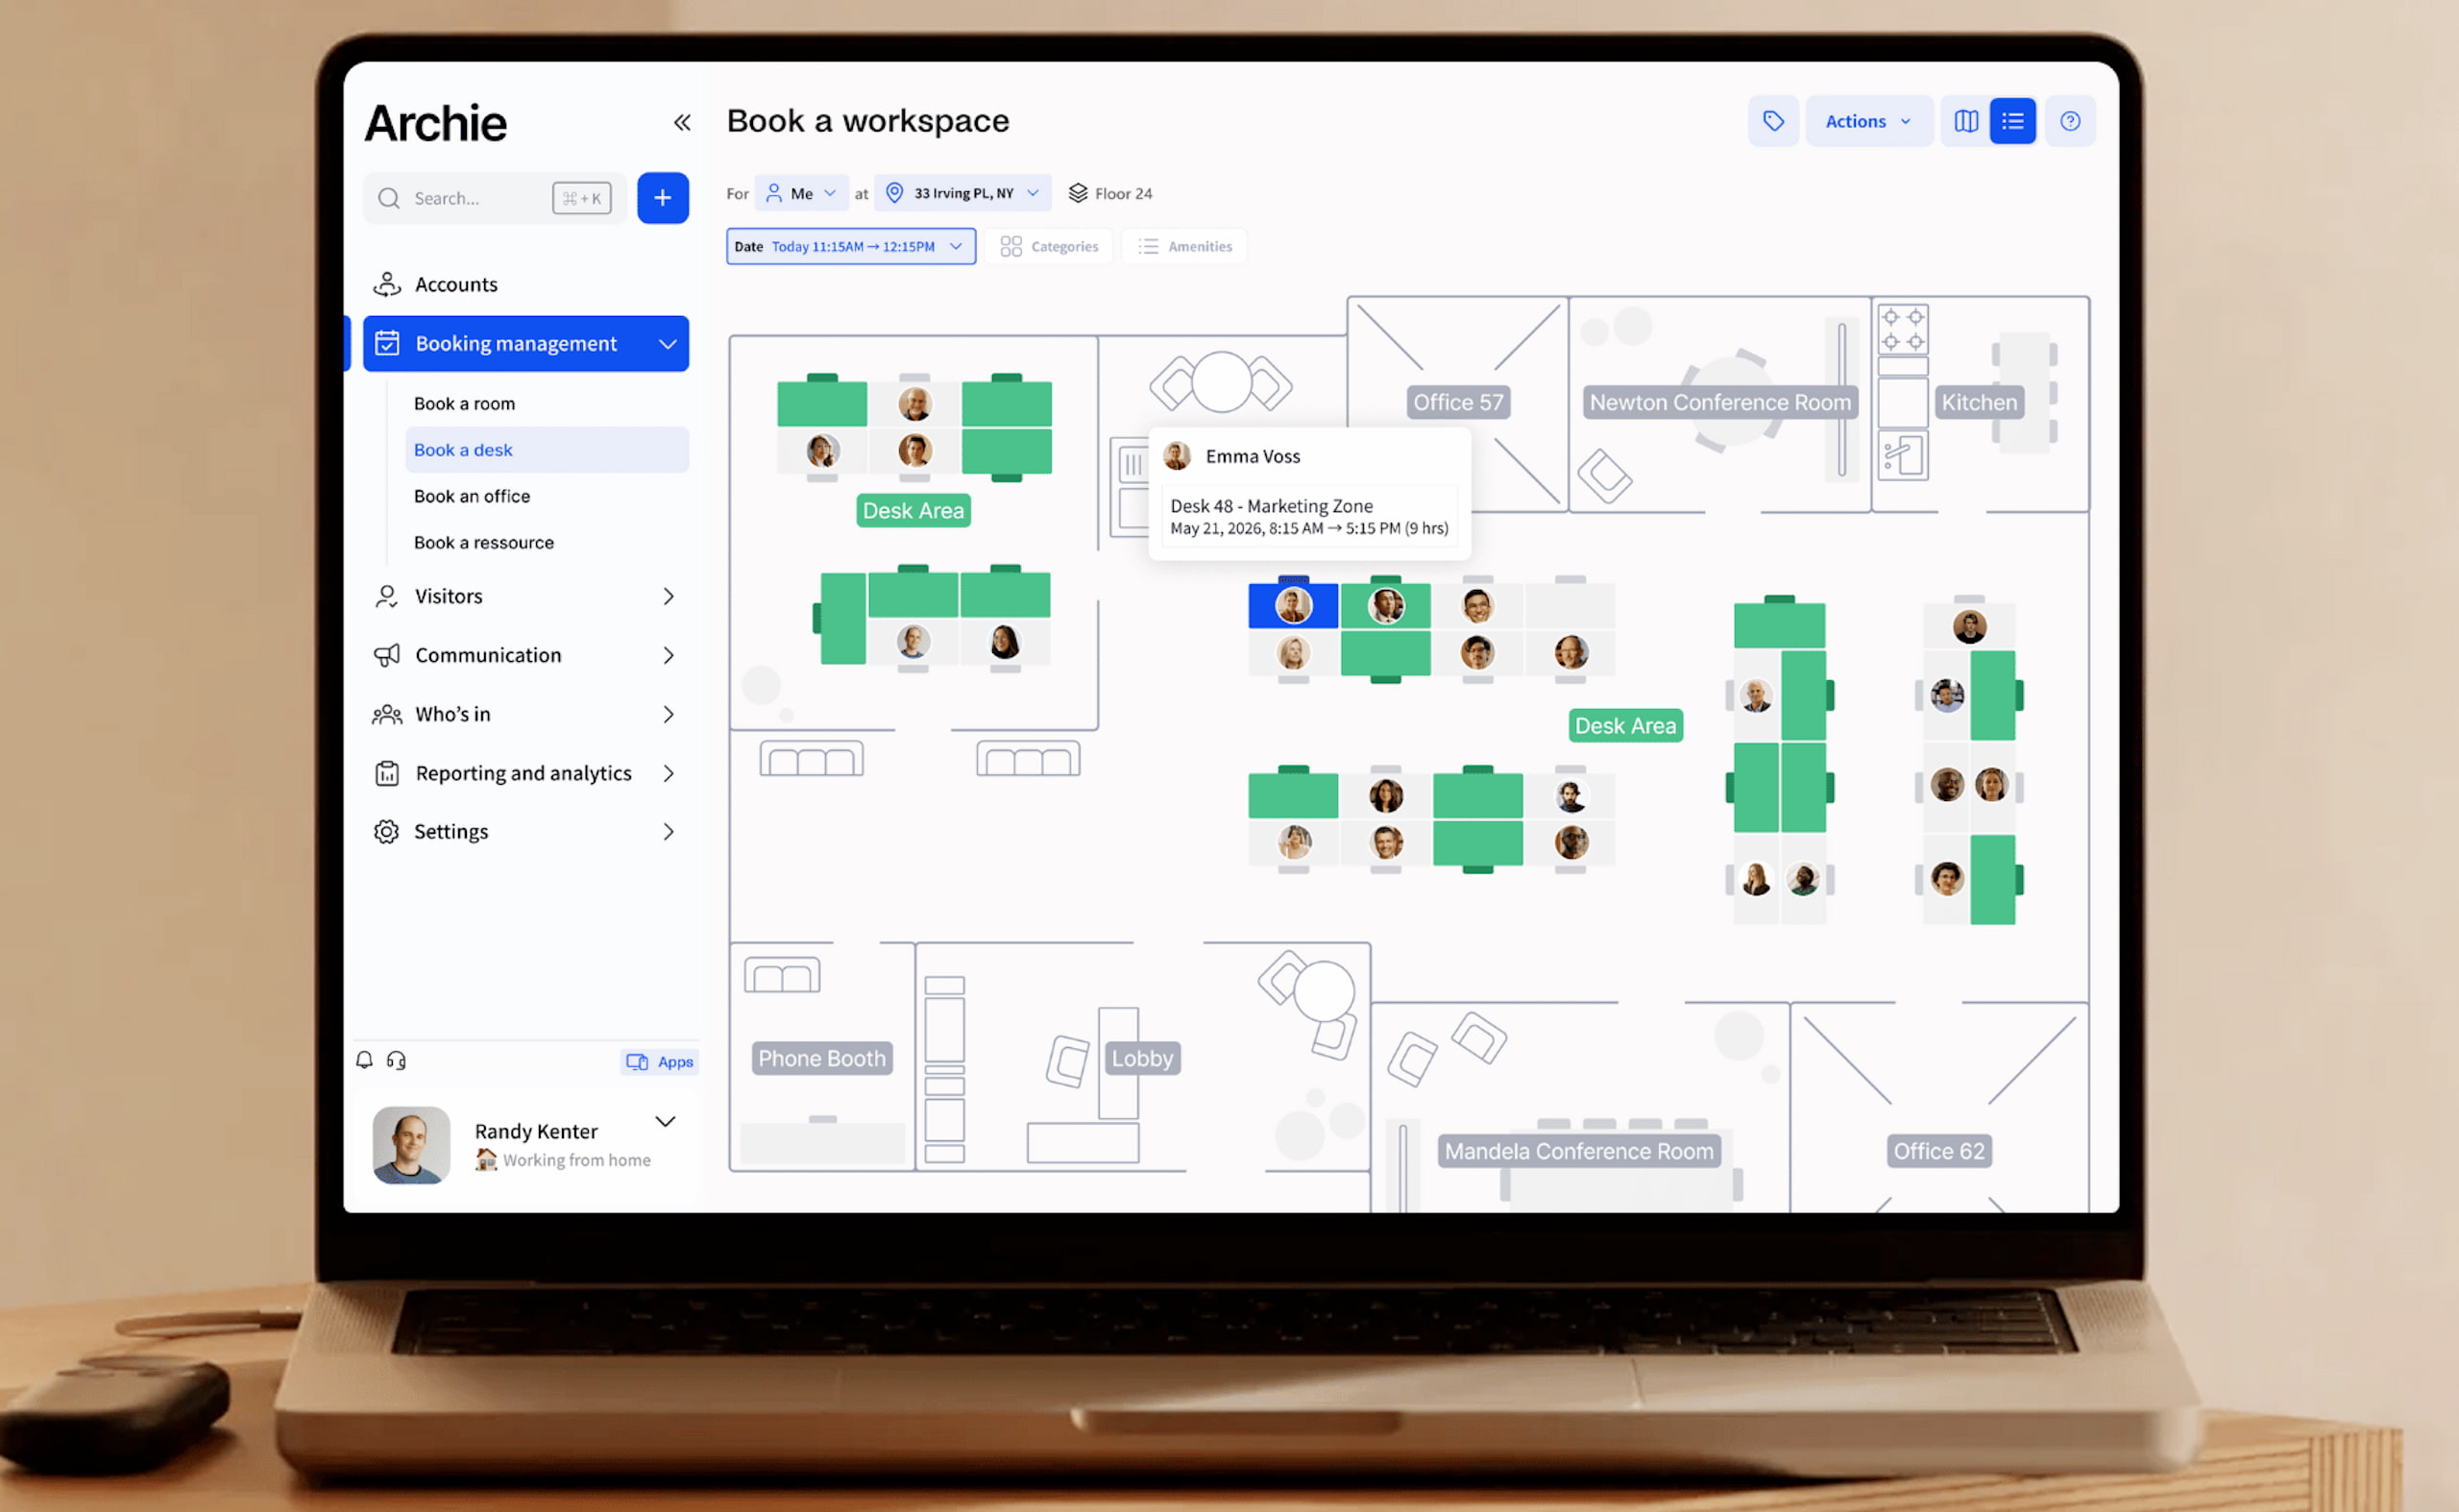Viewport: 2459px width, 1512px height.
Task: Open the help question mark icon
Action: pyautogui.click(x=2070, y=121)
